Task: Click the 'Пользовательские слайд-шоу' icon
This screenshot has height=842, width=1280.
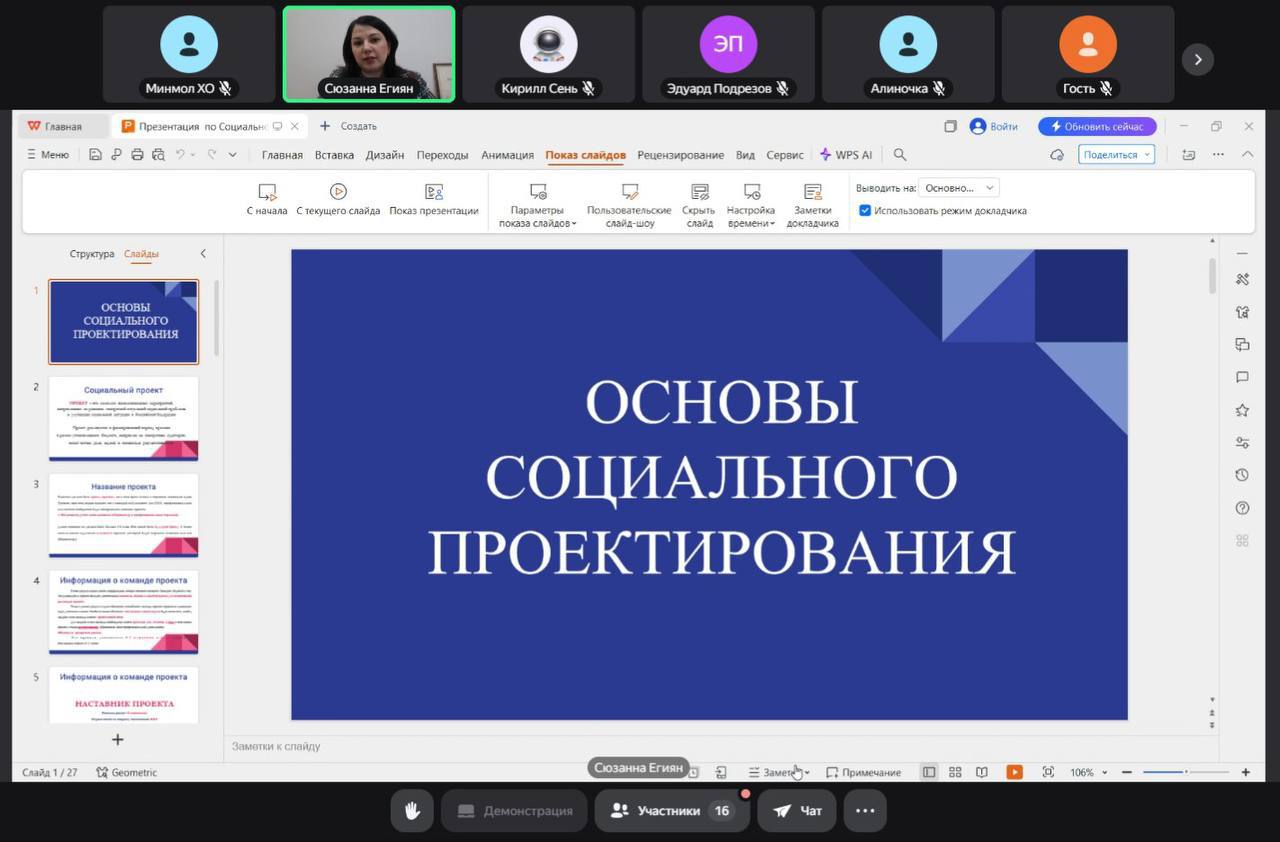Action: 629,192
